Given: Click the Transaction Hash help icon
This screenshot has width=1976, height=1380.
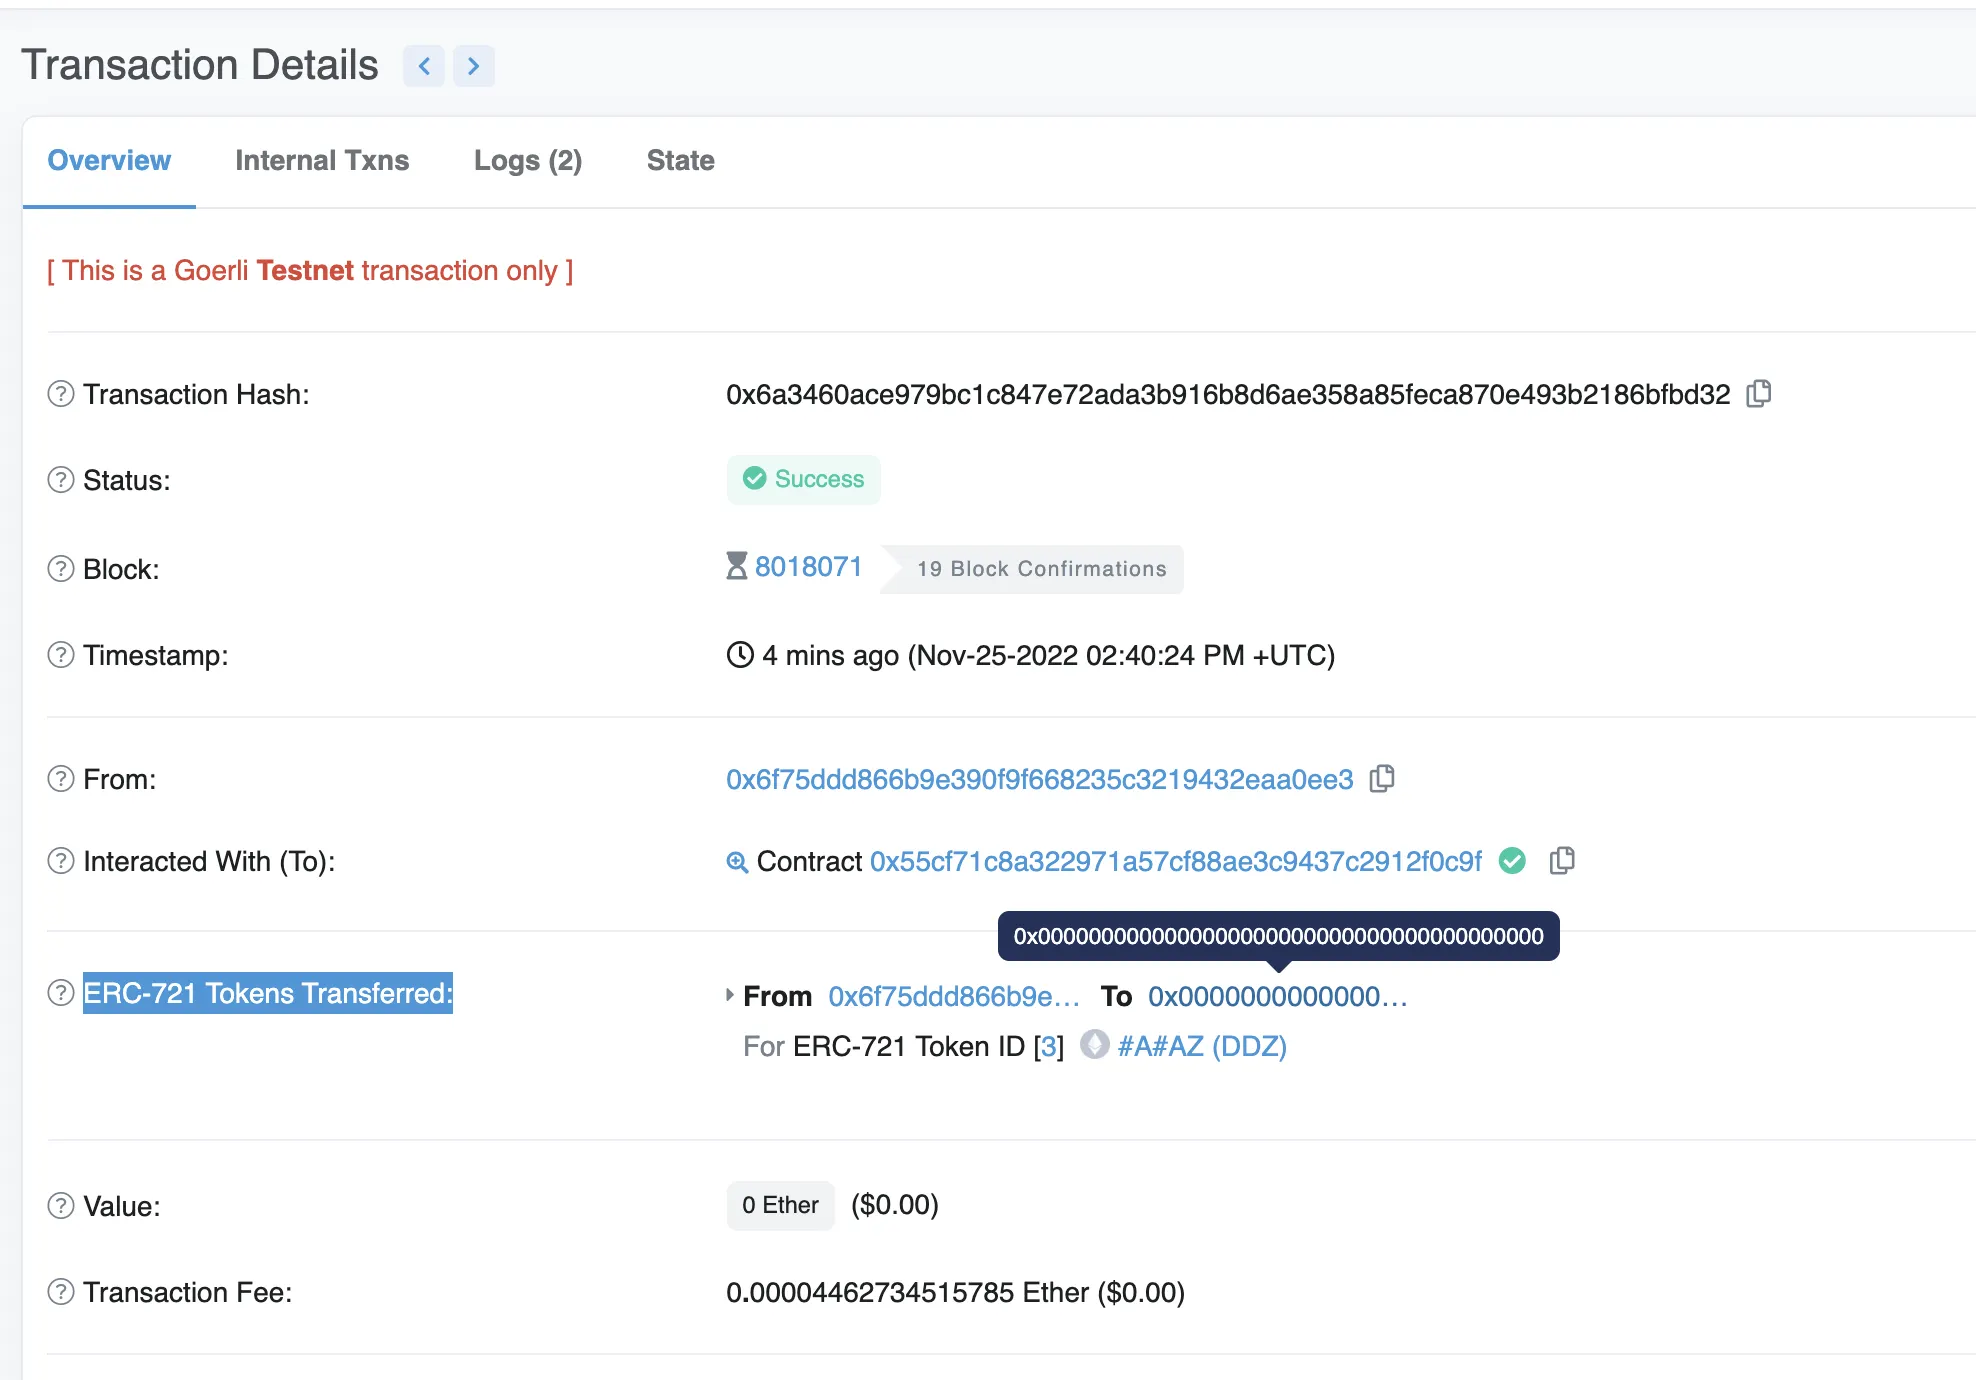Looking at the screenshot, I should [61, 394].
